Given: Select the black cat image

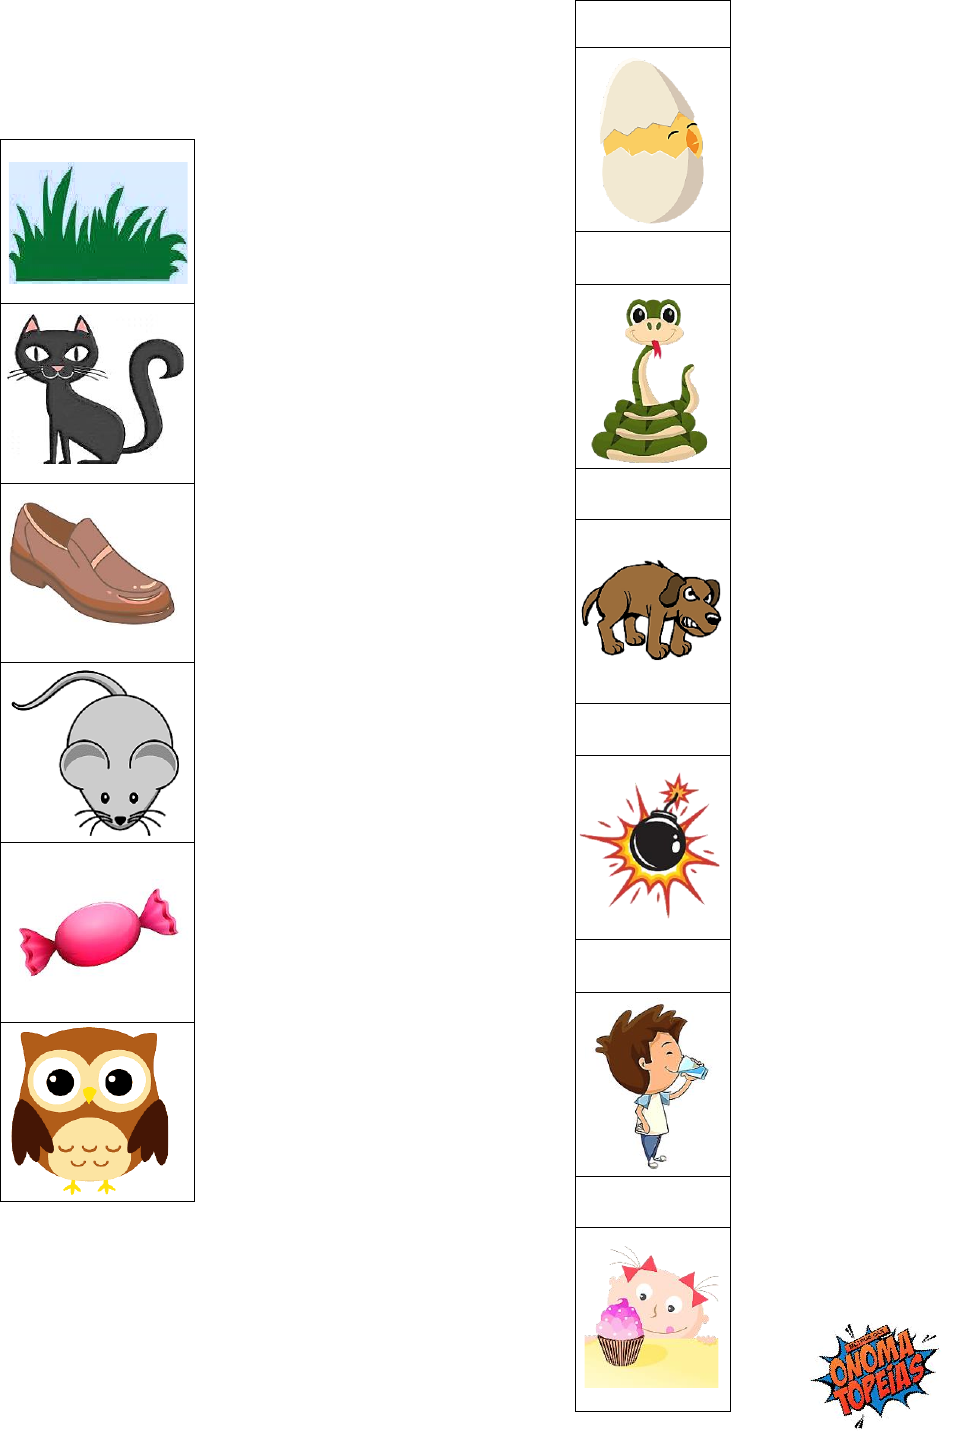Looking at the screenshot, I should [97, 390].
